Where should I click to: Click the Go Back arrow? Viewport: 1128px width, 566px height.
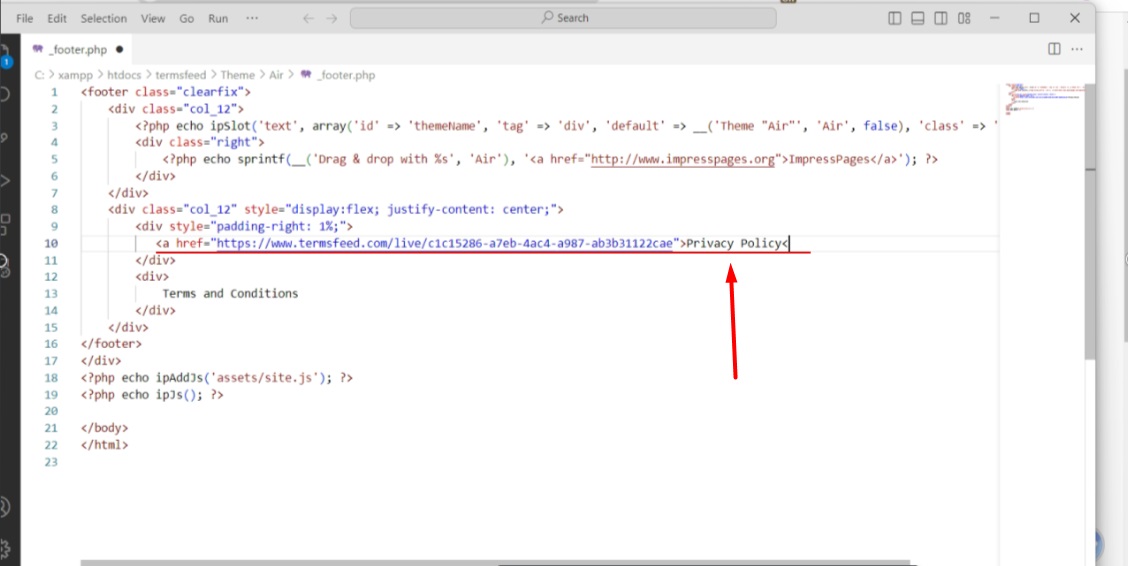point(308,19)
